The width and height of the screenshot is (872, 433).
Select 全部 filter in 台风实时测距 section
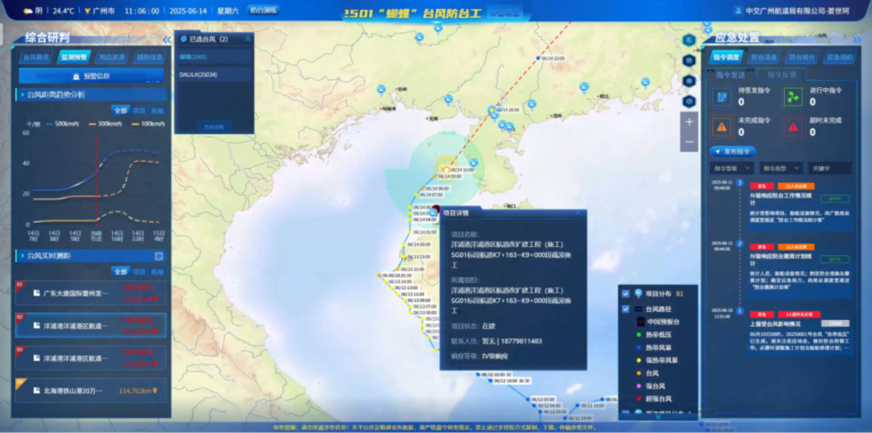coord(120,272)
